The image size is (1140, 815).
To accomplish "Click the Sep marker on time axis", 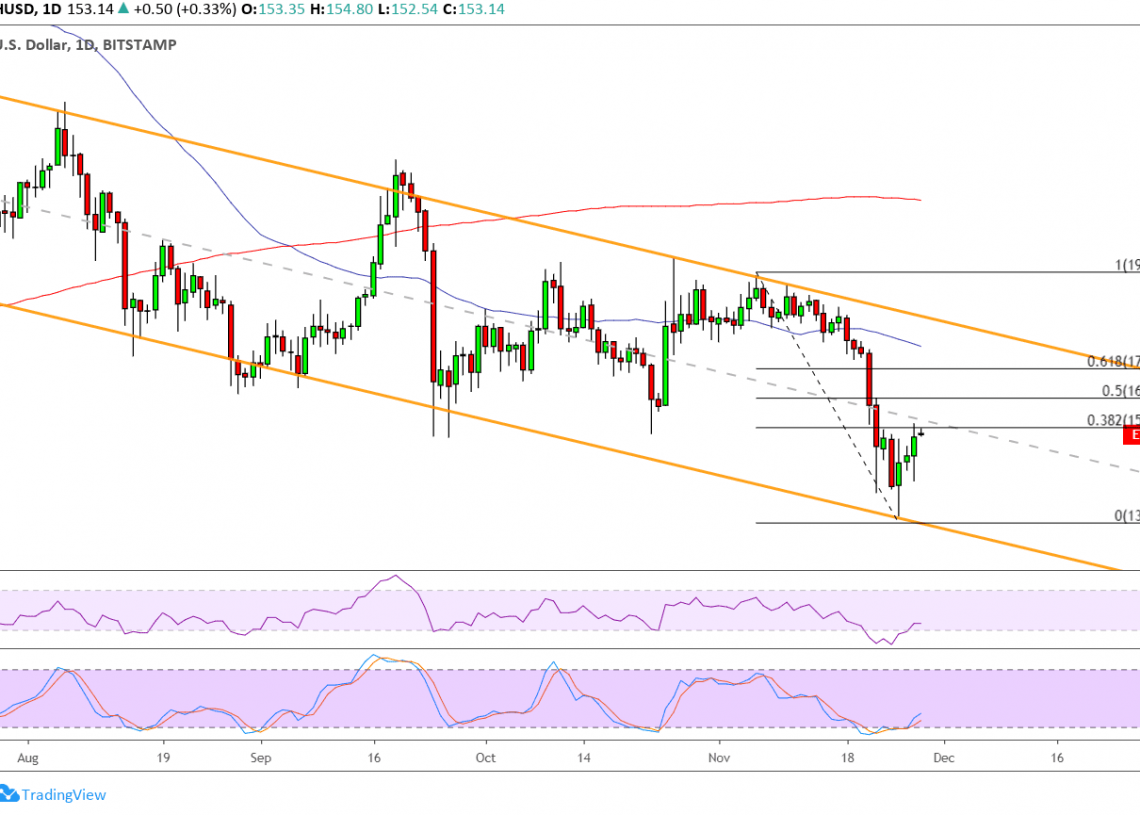I will tap(260, 758).
